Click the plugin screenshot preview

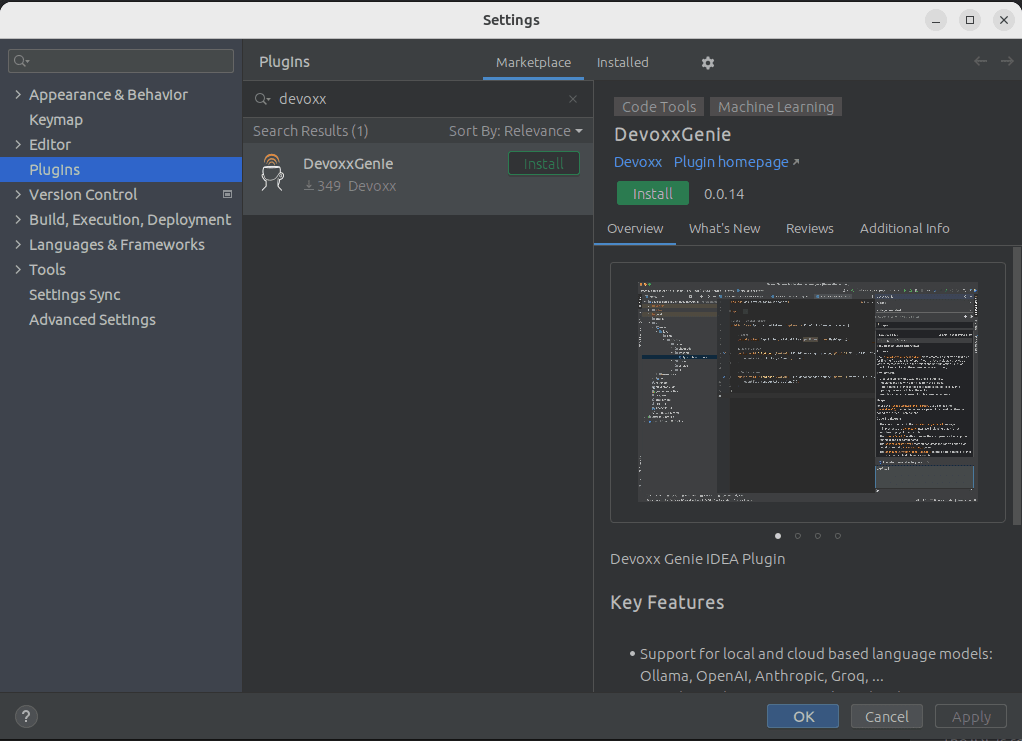807,391
